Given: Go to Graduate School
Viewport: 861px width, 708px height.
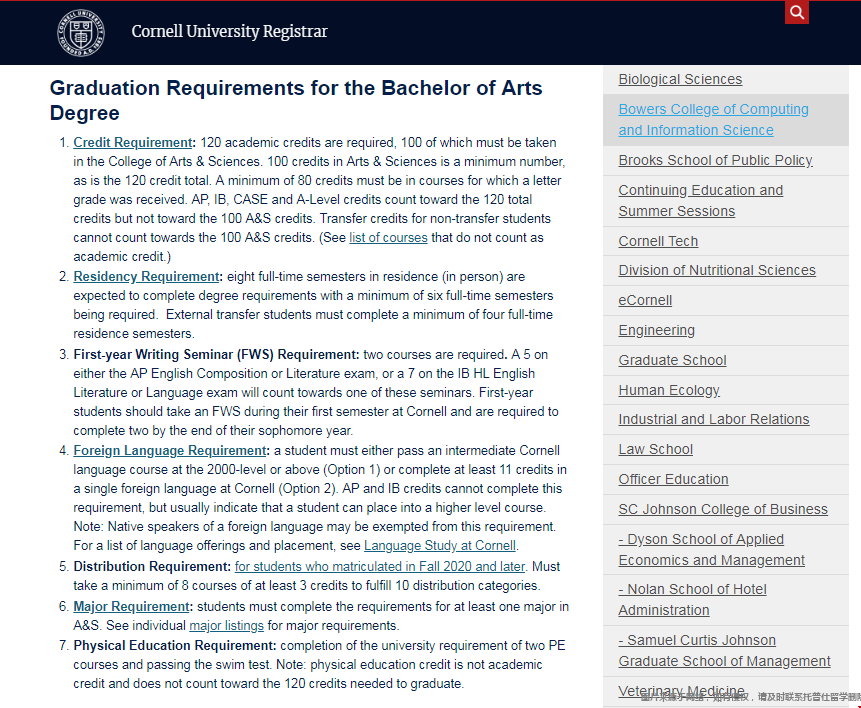Looking at the screenshot, I should 673,360.
